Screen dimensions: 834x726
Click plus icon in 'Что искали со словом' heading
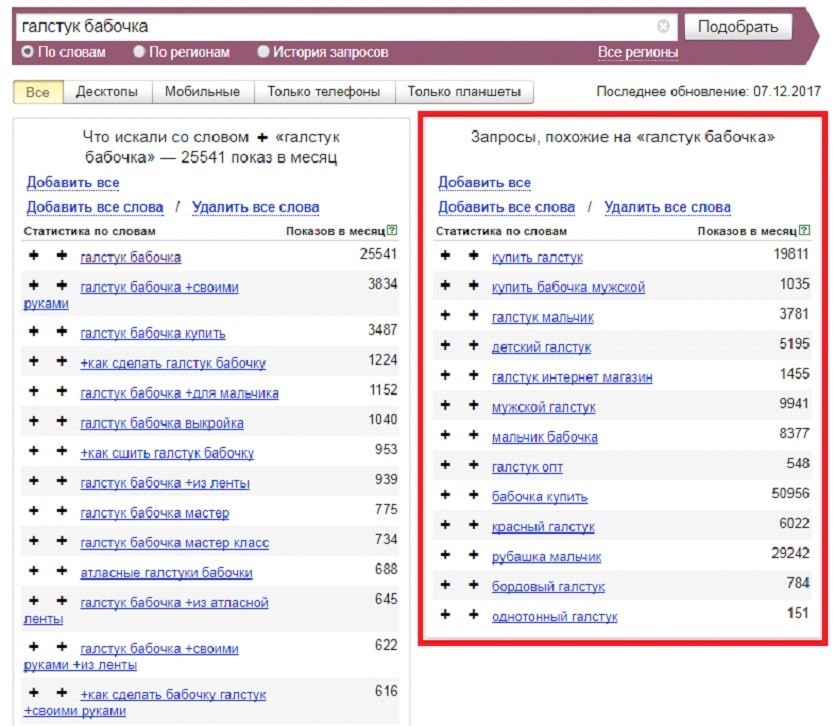(x=262, y=138)
